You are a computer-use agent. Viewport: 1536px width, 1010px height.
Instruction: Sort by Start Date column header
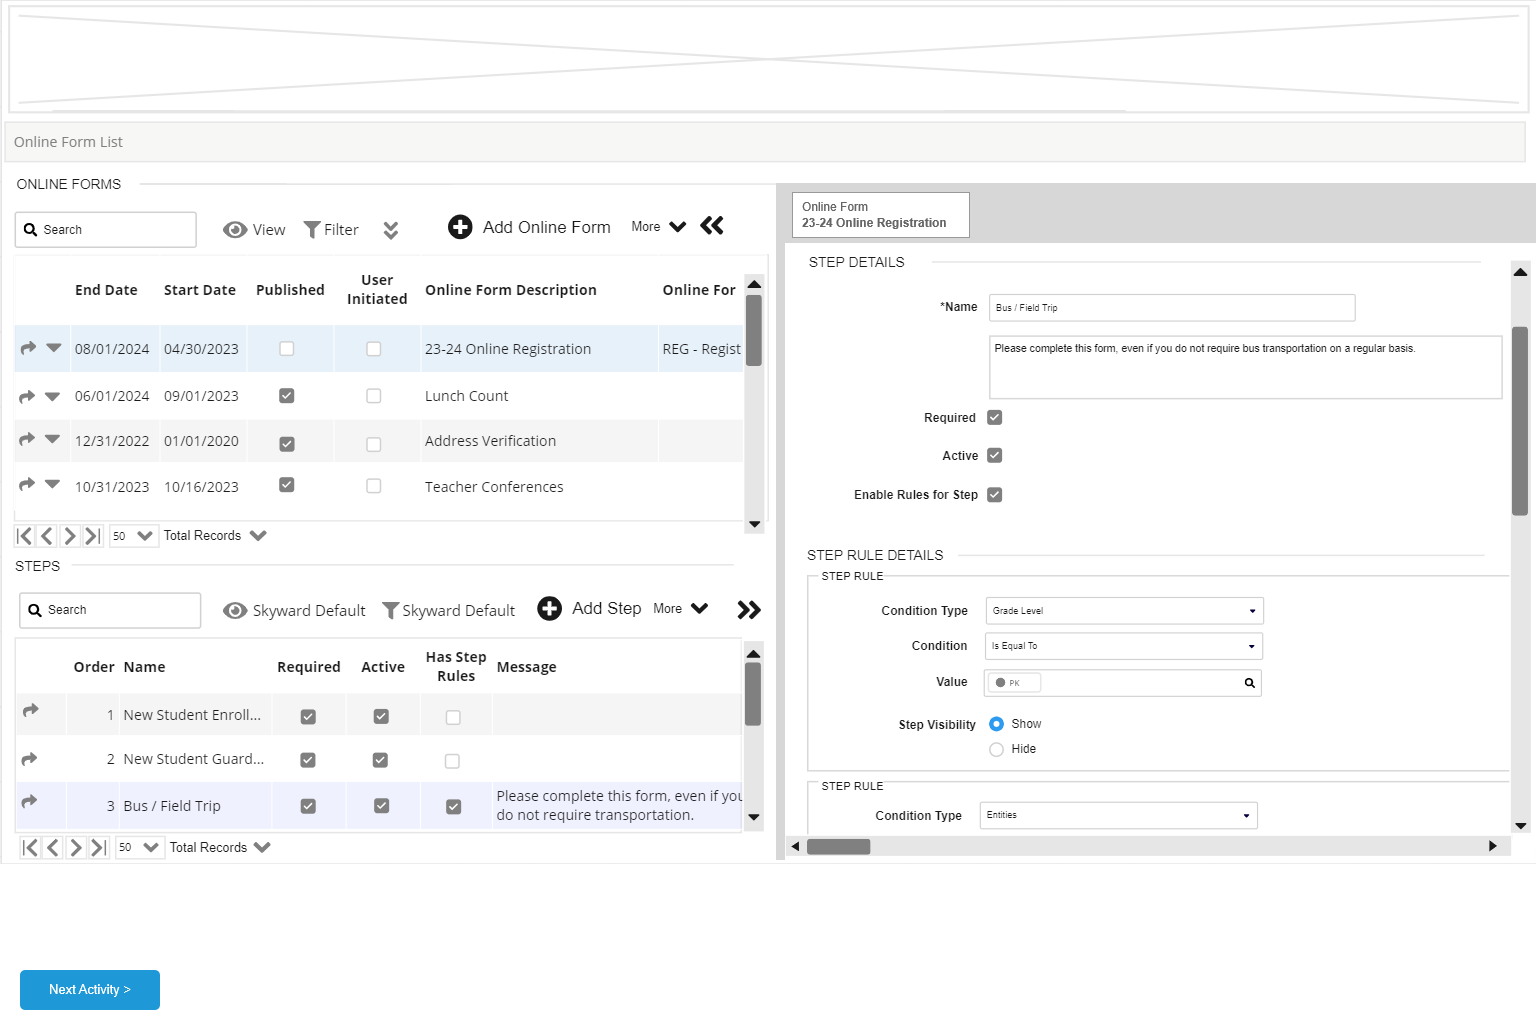[200, 290]
